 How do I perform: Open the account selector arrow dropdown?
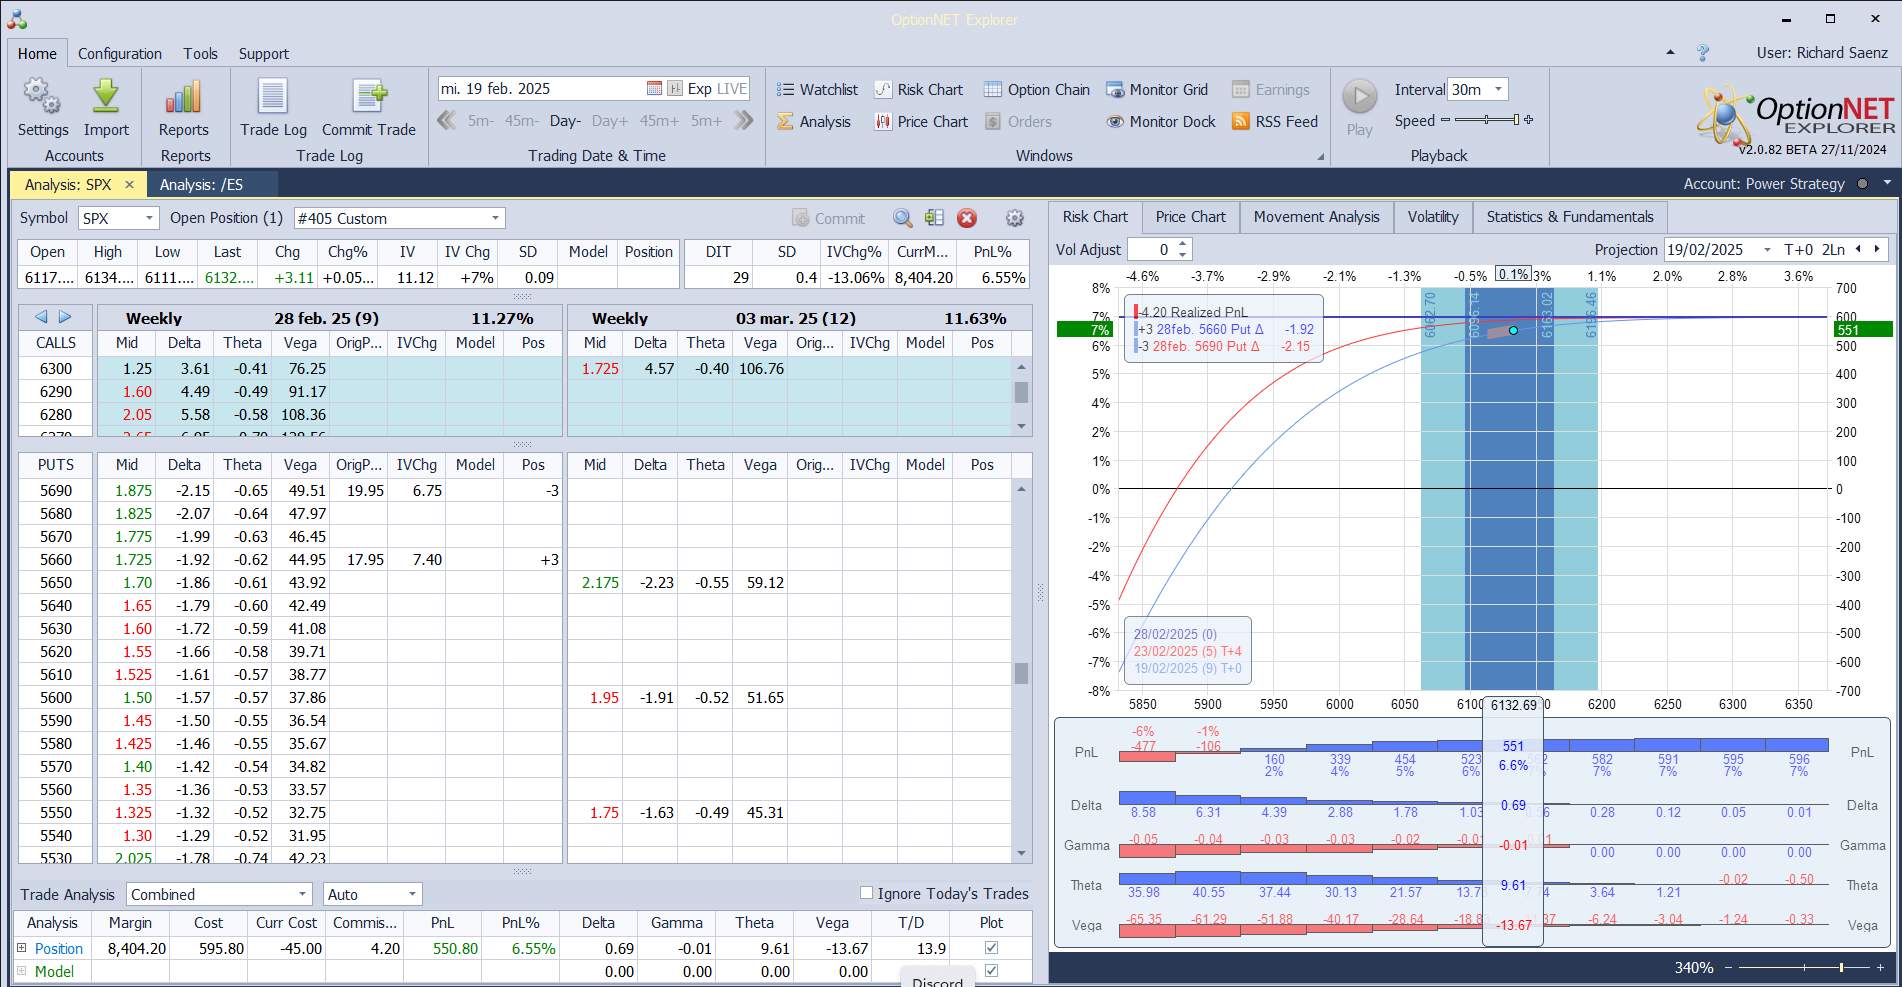click(x=1887, y=184)
